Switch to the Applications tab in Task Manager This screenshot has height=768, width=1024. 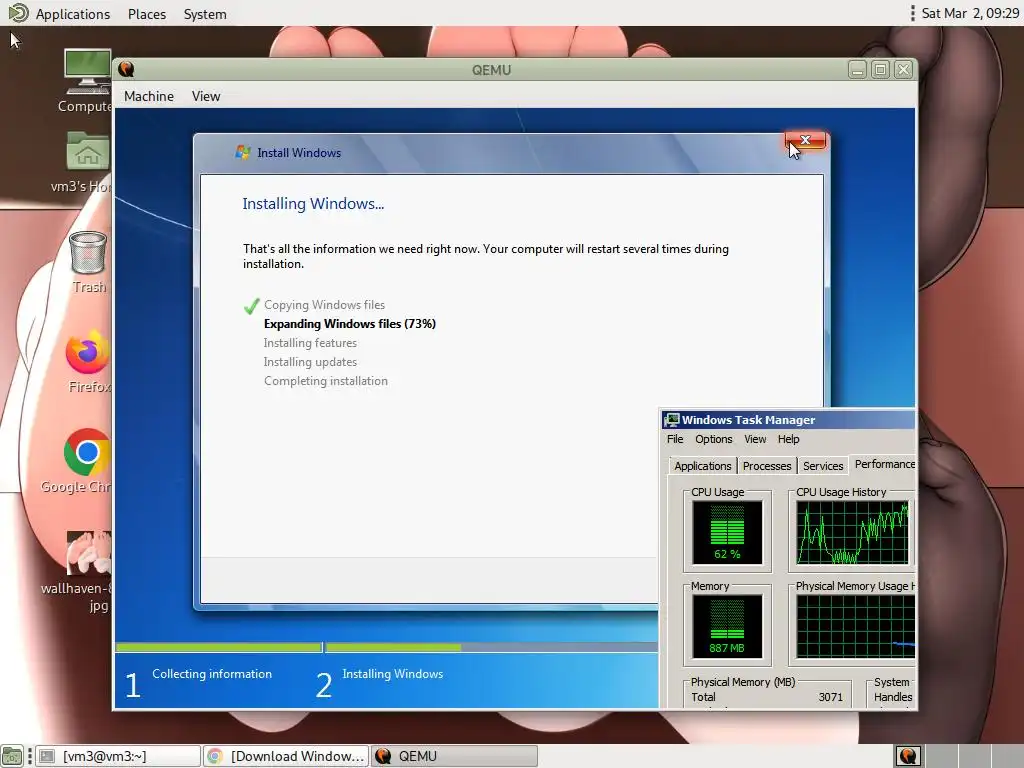coord(703,466)
